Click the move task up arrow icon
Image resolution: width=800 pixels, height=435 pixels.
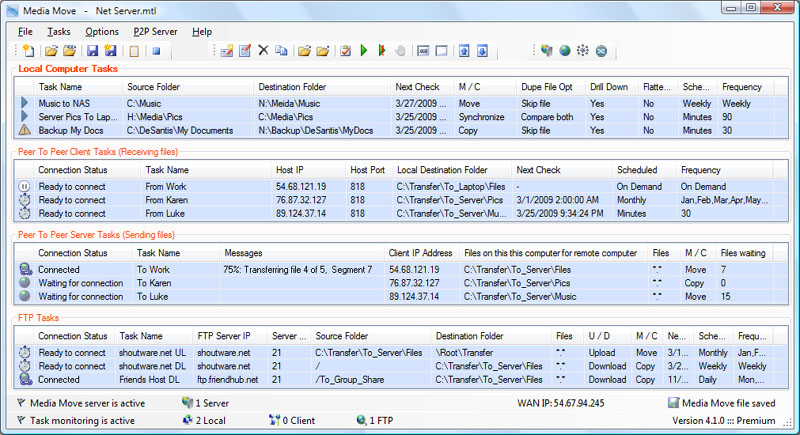click(x=463, y=50)
